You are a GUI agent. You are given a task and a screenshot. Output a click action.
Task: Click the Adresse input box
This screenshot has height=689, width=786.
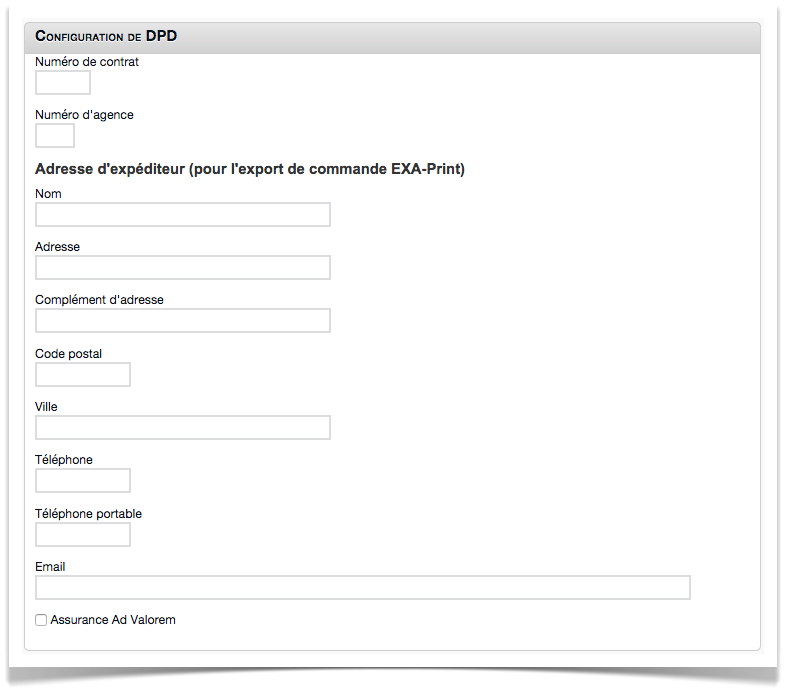point(182,268)
